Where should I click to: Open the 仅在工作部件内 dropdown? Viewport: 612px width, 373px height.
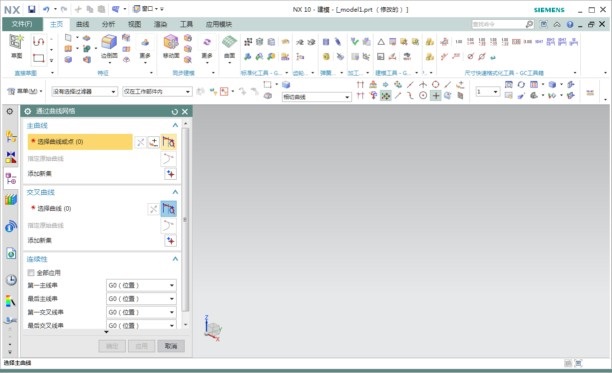click(x=157, y=92)
